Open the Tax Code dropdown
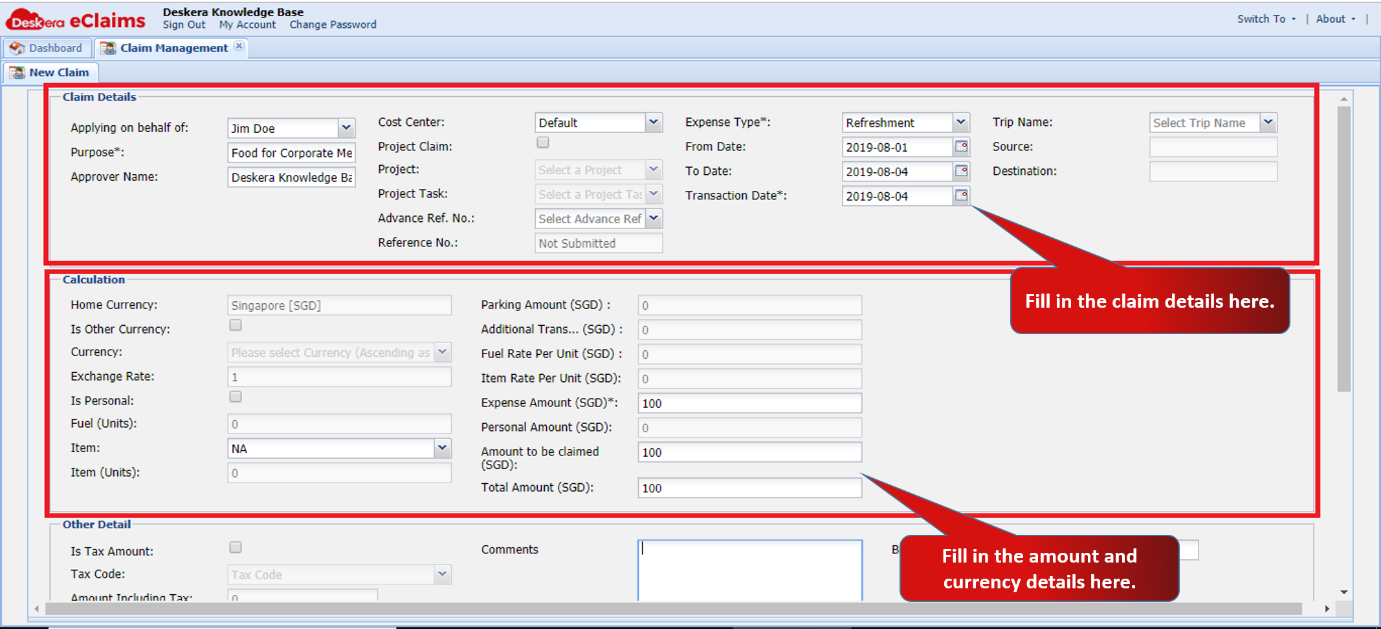 443,574
